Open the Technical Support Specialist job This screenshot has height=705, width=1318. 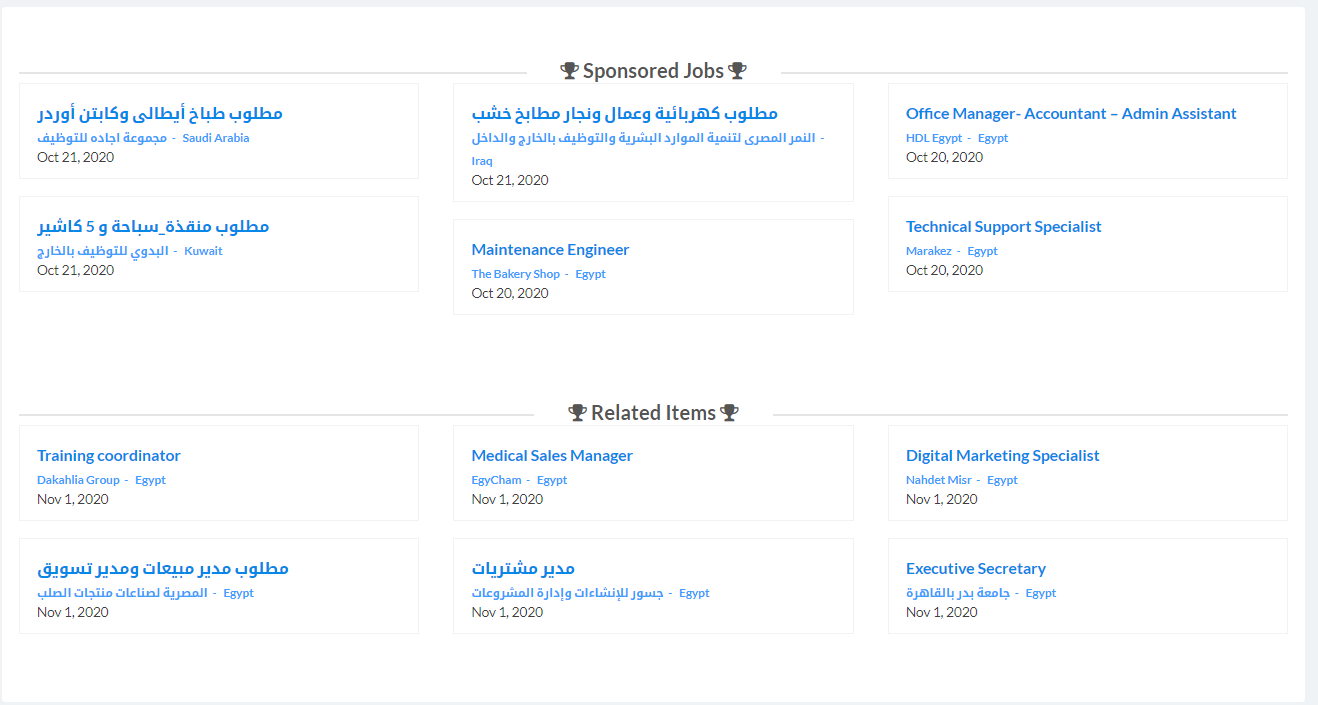pos(1003,227)
